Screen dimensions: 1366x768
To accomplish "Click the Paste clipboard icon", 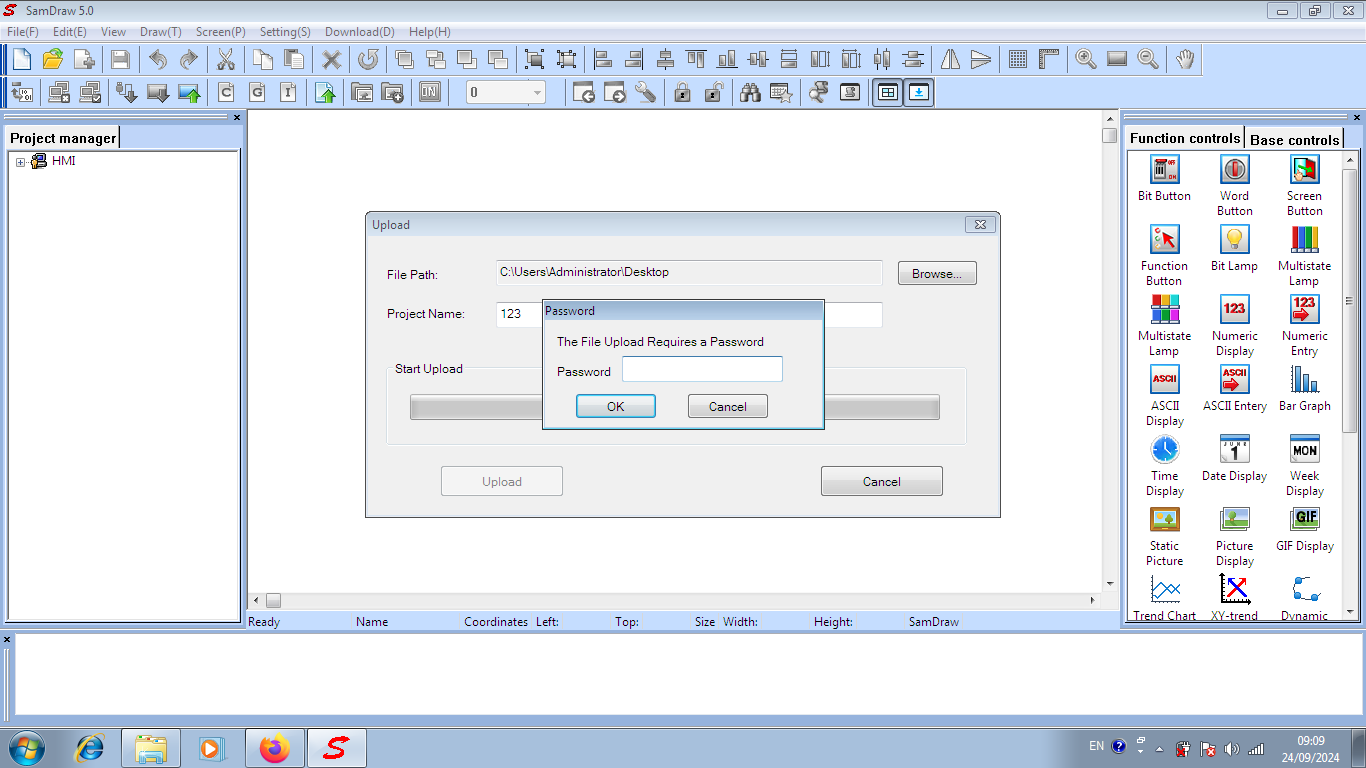I will click(294, 59).
